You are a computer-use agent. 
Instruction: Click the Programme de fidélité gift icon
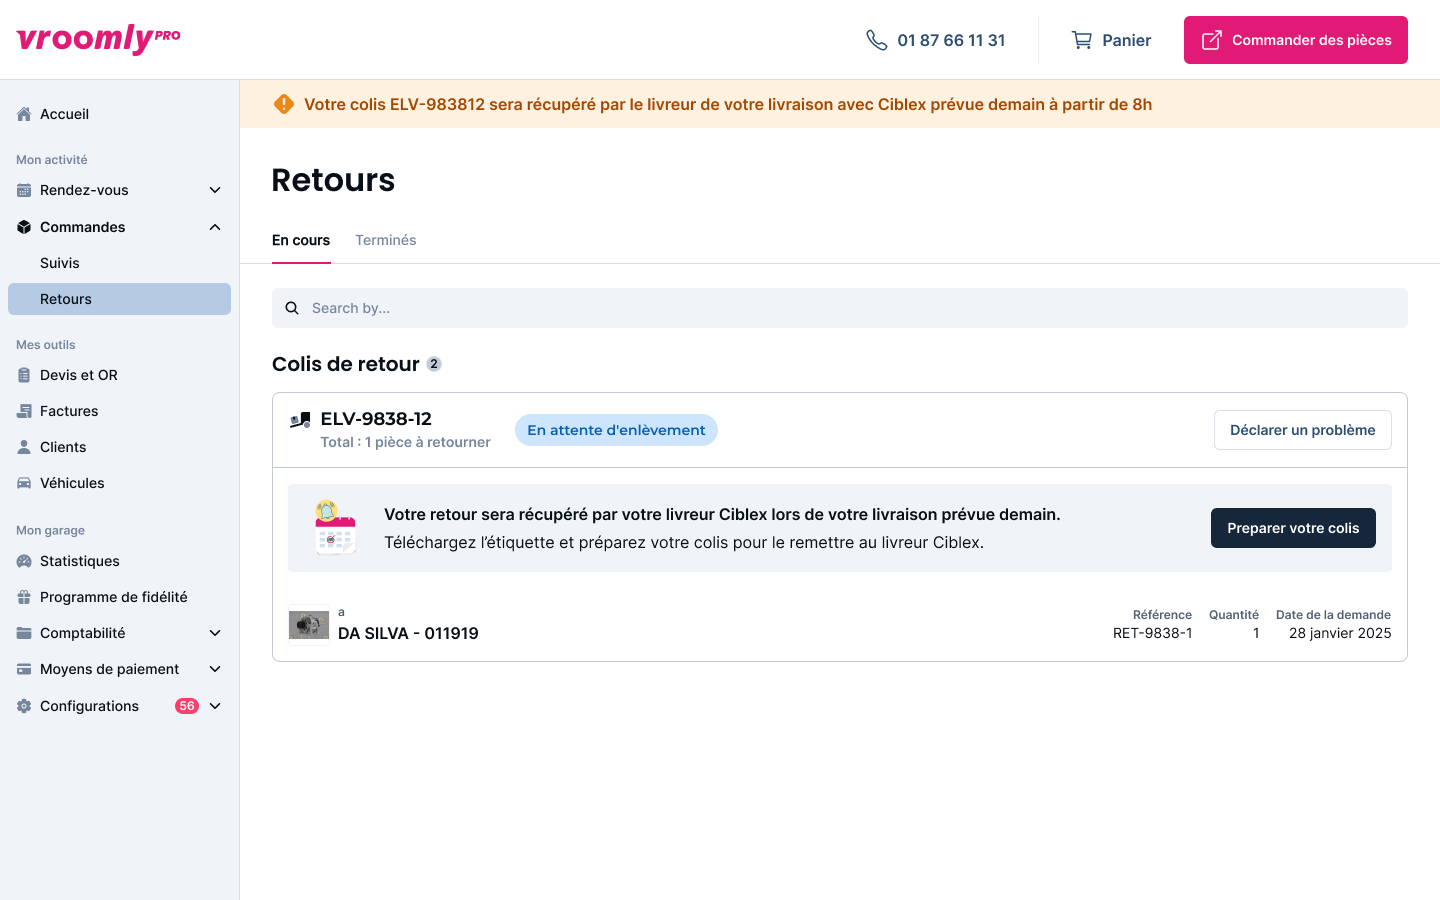tap(24, 597)
